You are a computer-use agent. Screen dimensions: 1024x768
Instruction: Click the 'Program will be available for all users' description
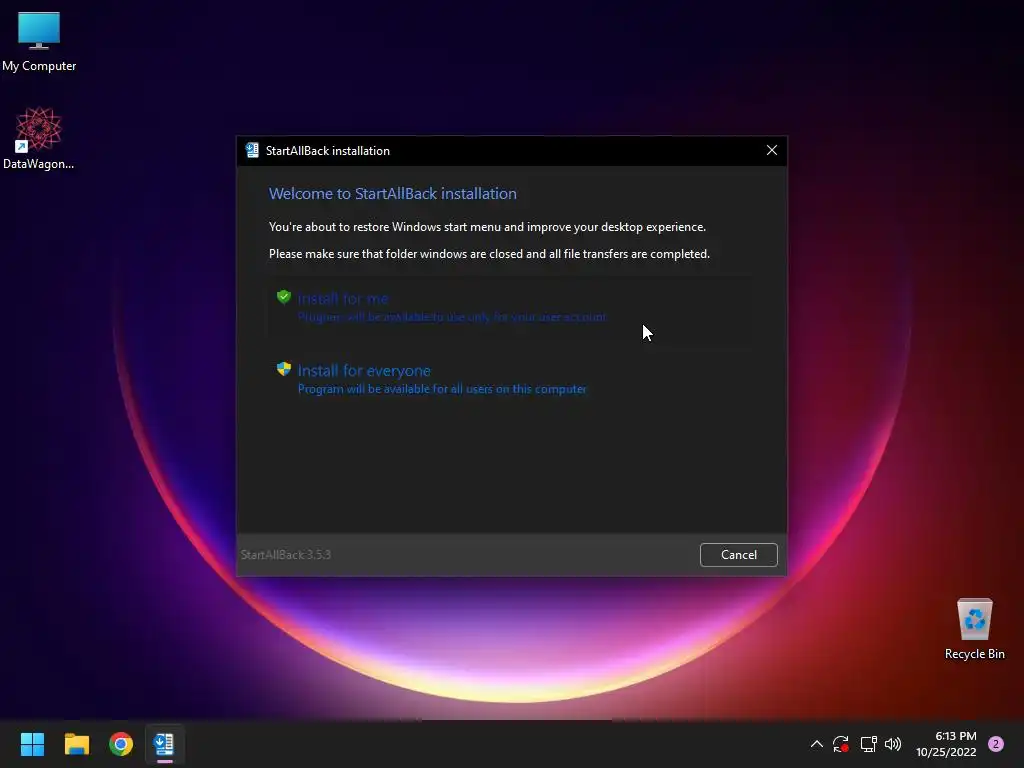point(442,389)
